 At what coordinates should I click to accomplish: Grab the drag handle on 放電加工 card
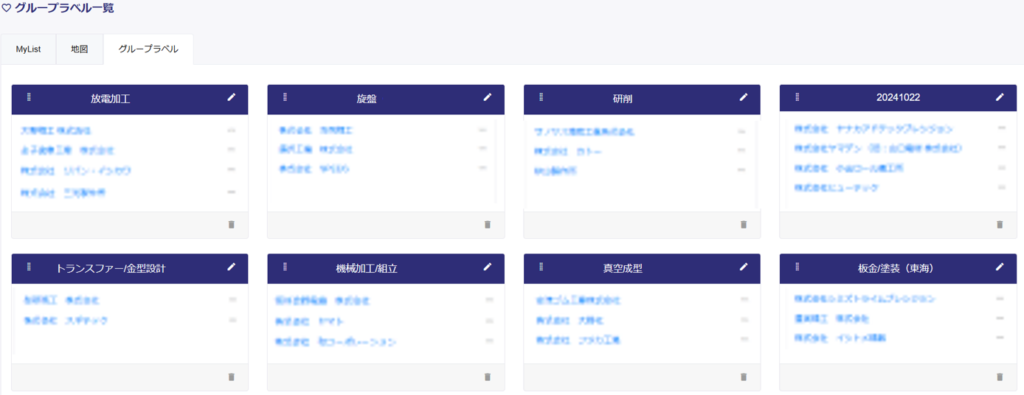(29, 97)
